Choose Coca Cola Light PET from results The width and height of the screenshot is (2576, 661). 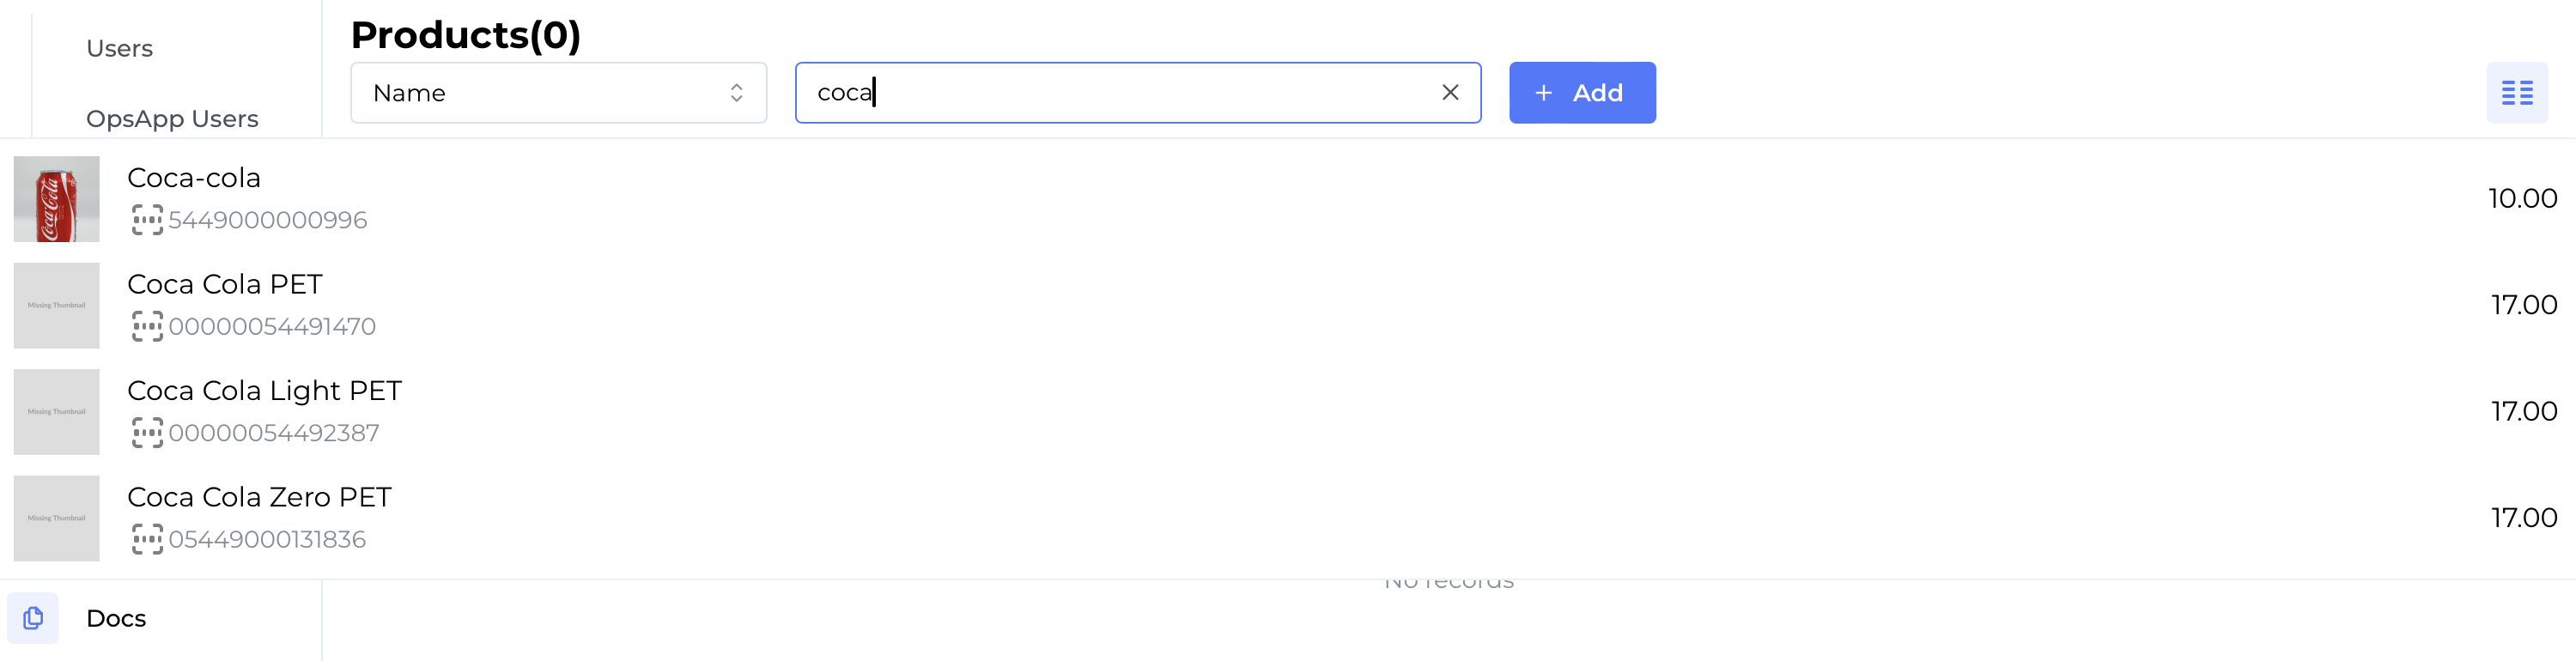point(264,391)
